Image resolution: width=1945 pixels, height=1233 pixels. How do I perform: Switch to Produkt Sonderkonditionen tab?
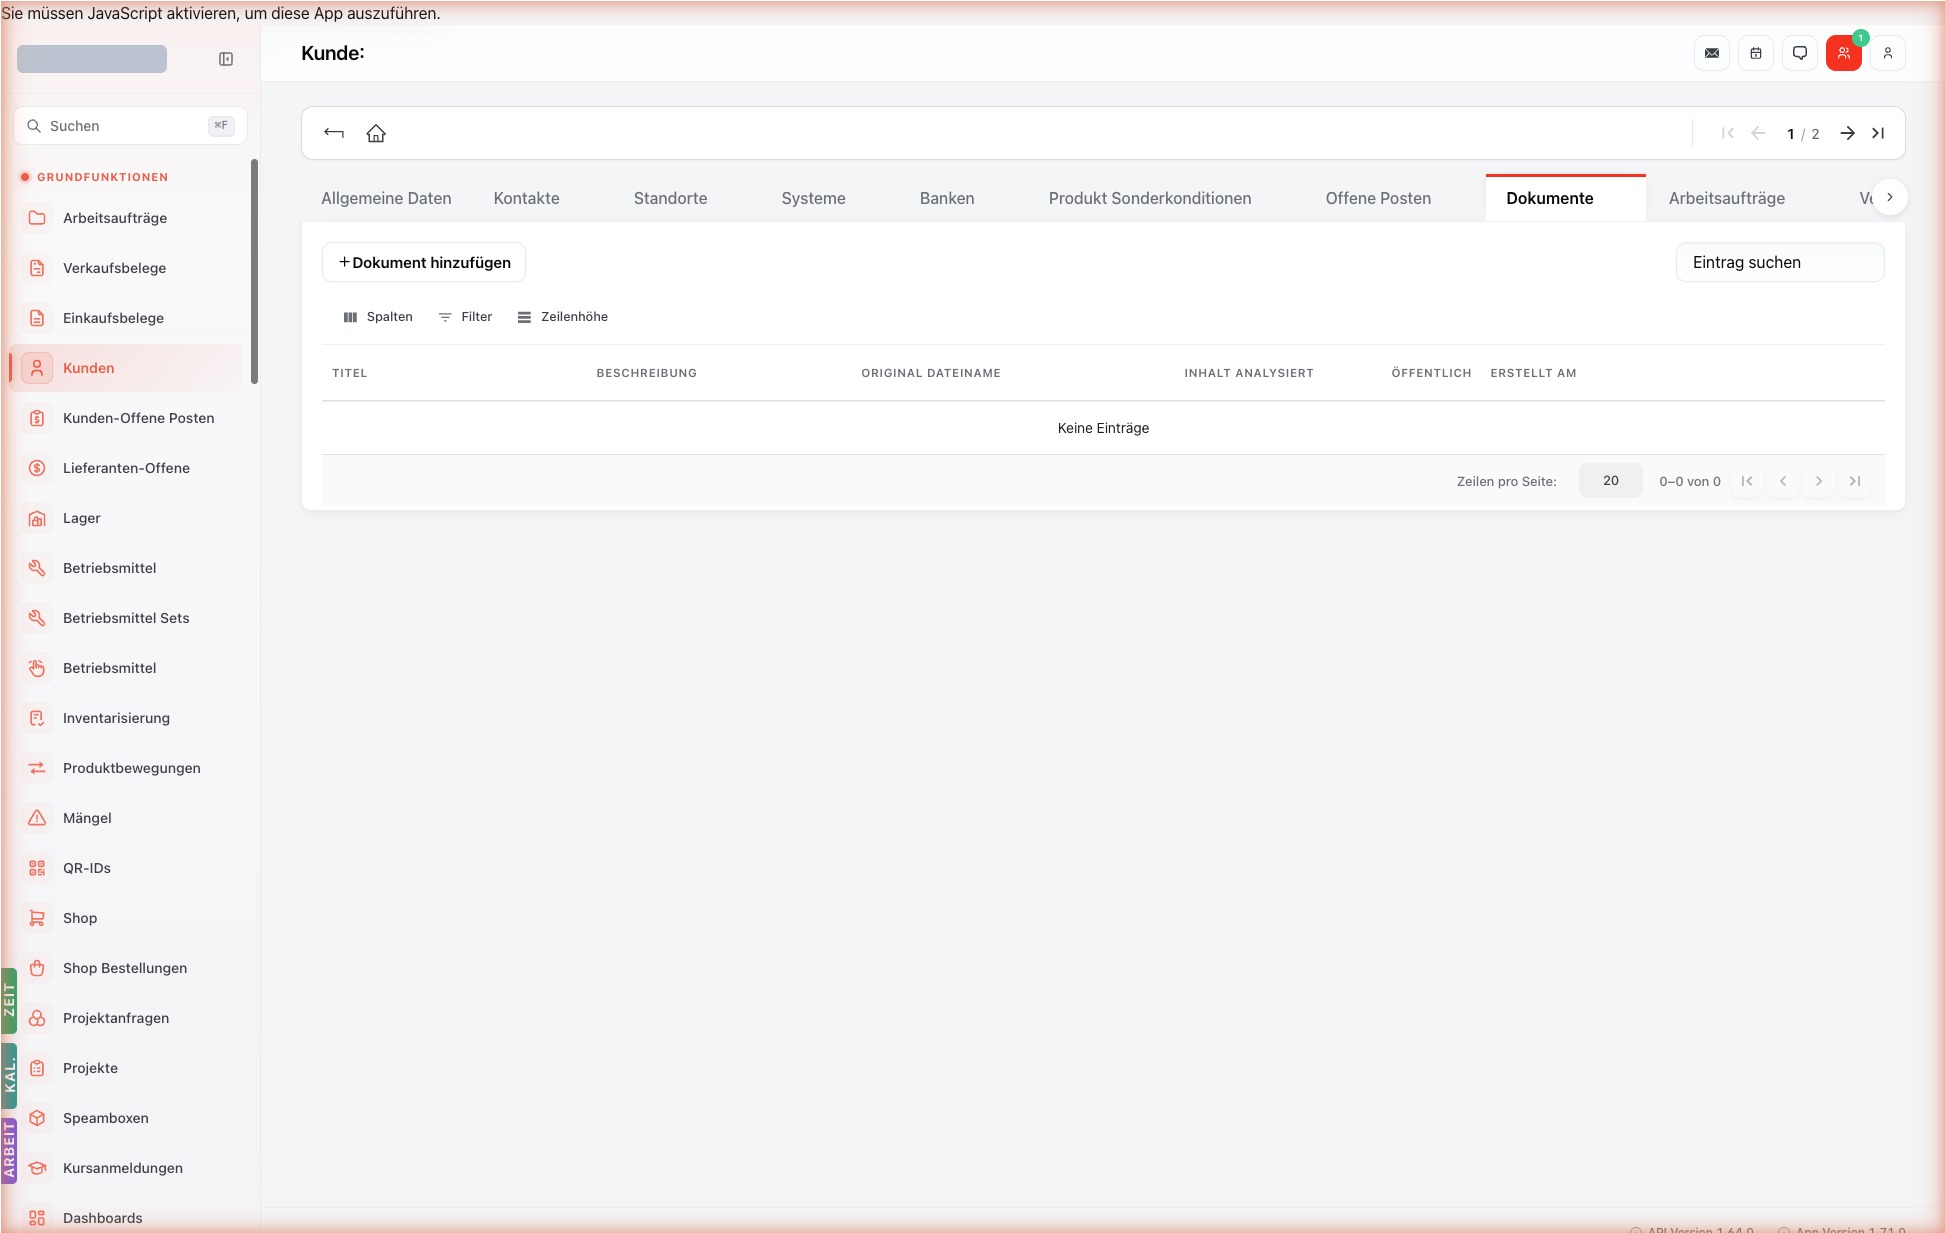(x=1150, y=198)
